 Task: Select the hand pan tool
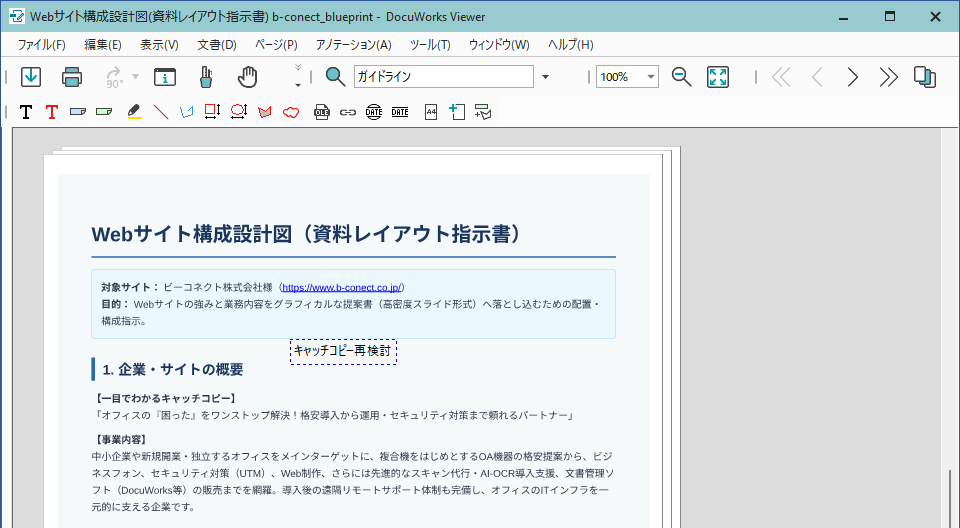[x=247, y=77]
